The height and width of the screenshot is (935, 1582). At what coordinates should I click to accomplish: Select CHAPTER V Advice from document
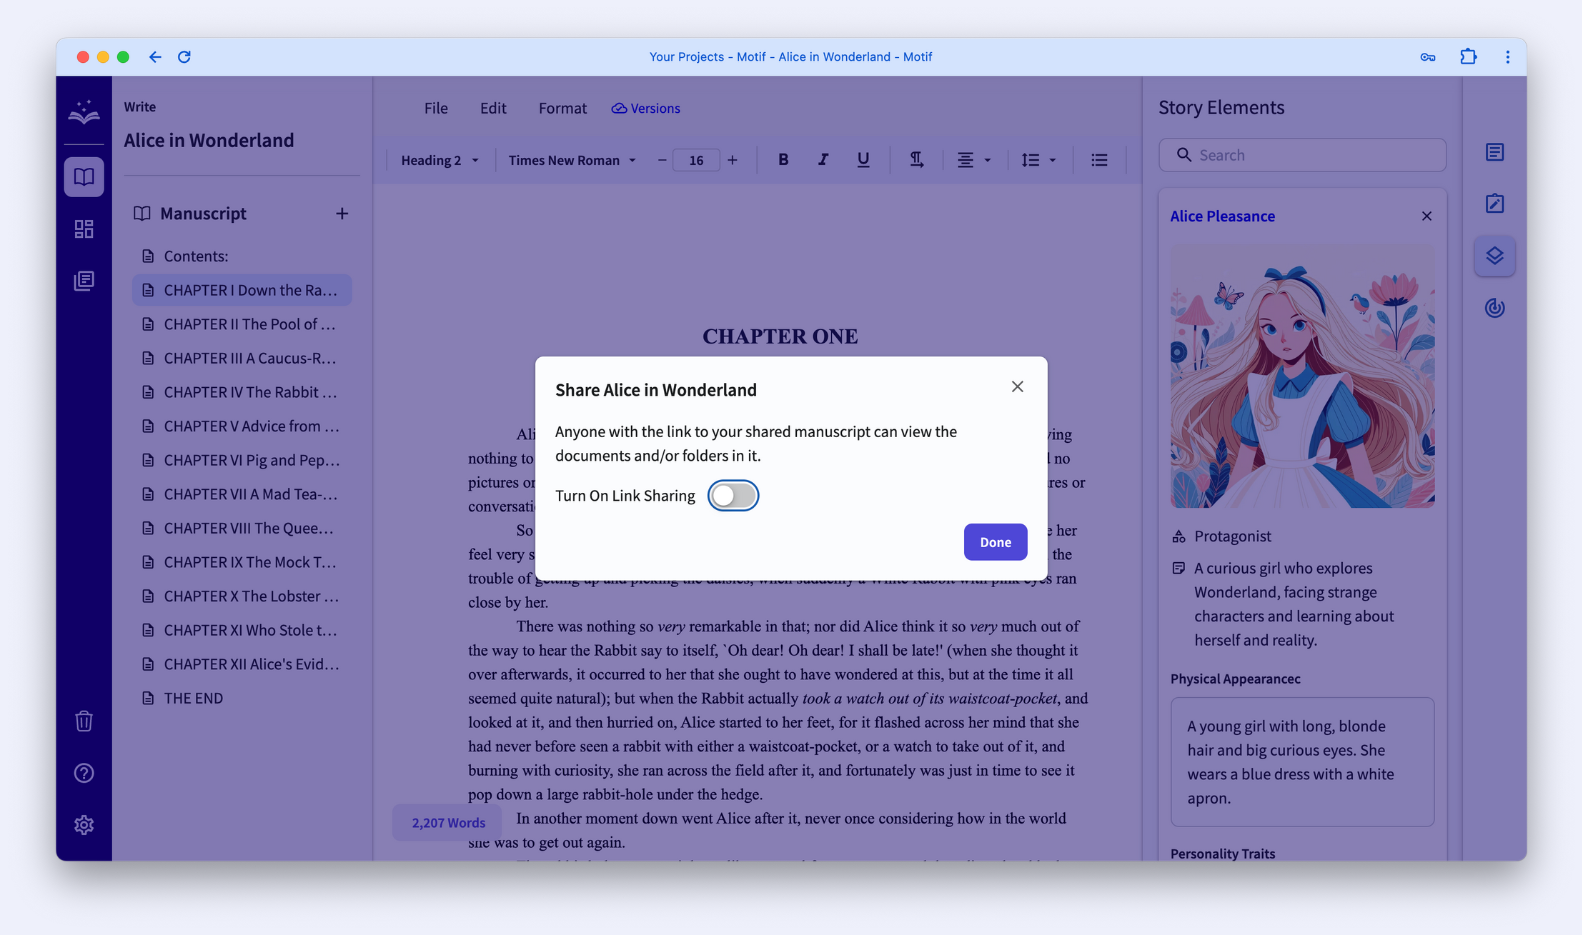tap(242, 426)
